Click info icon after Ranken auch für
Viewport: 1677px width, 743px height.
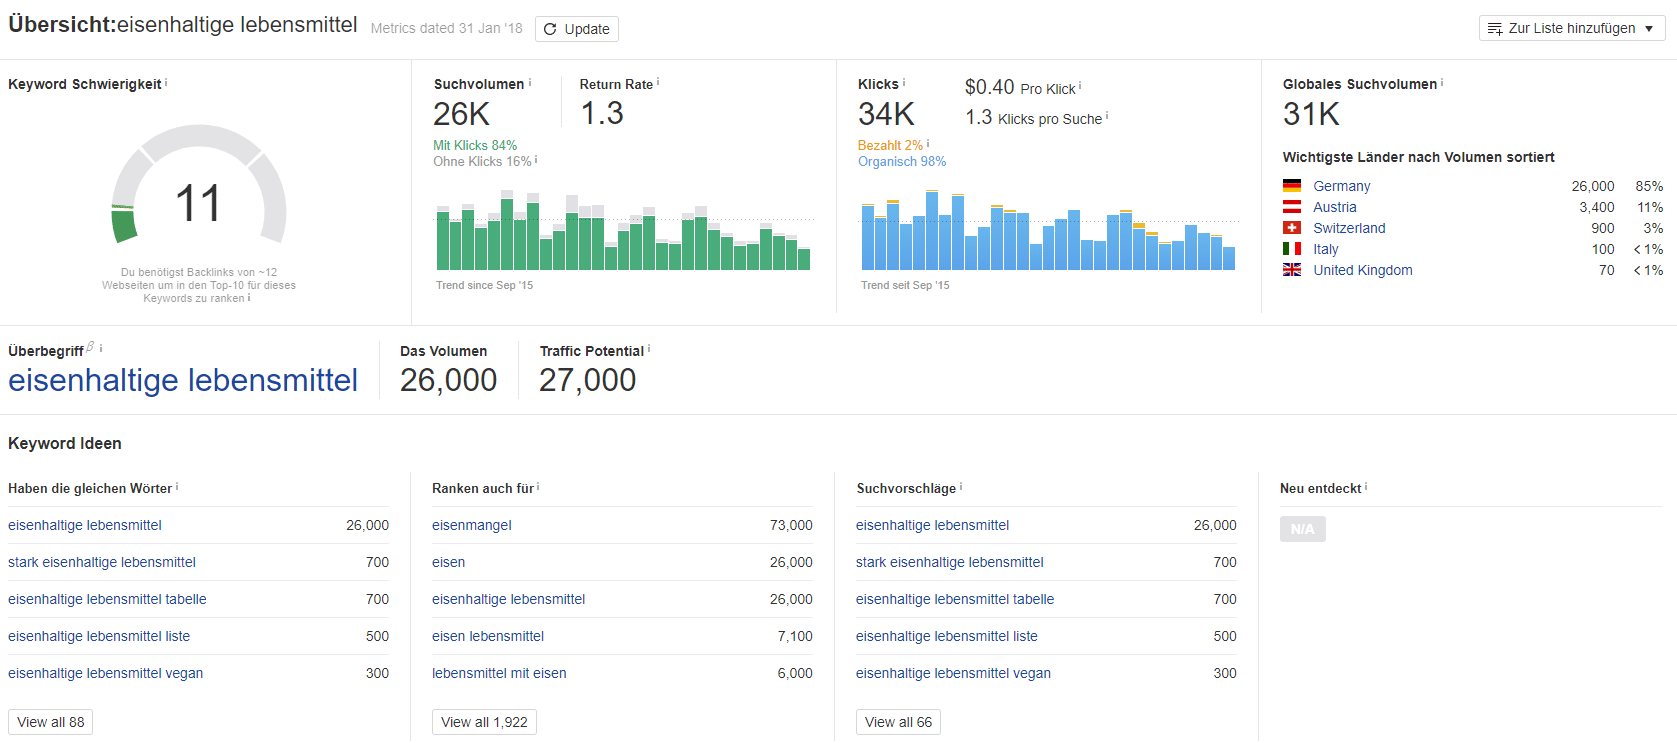(538, 487)
